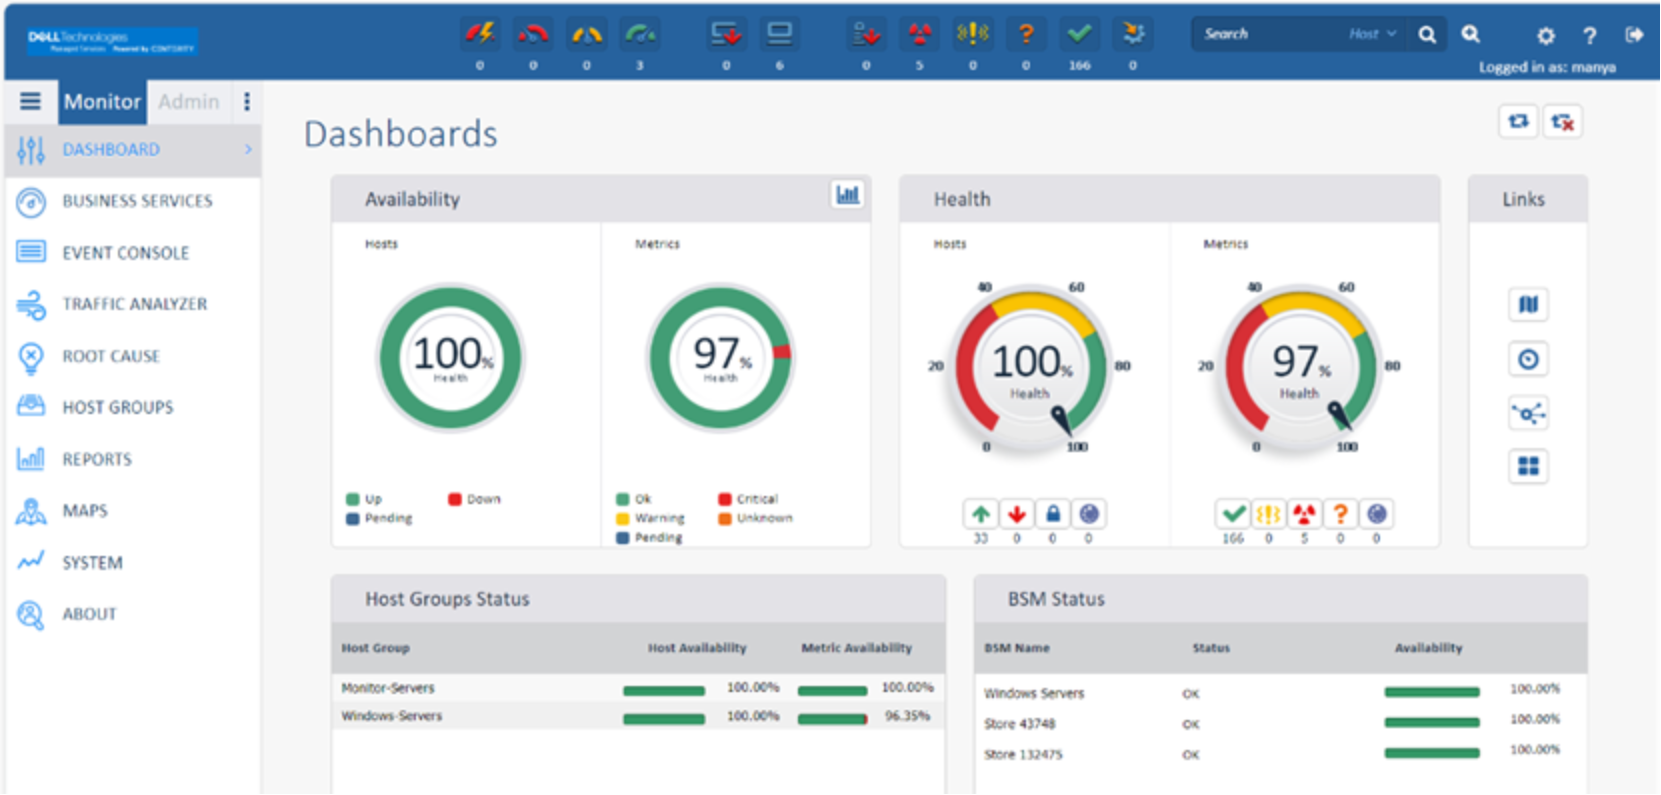Image resolution: width=1661 pixels, height=795 pixels.
Task: Click the stop auto-refresh icon
Action: tap(1562, 121)
